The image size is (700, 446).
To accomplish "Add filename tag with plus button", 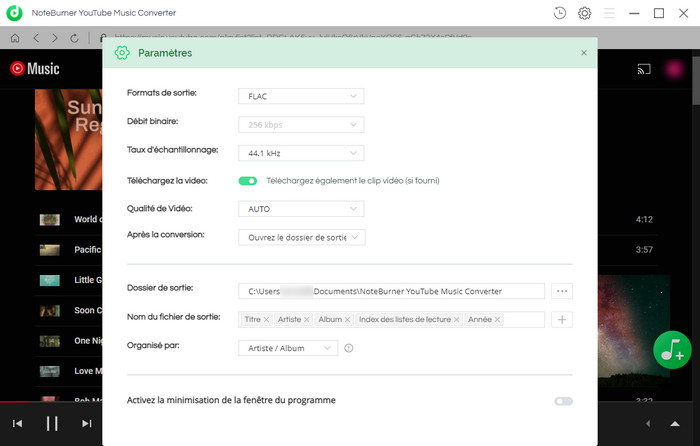I will pos(562,320).
